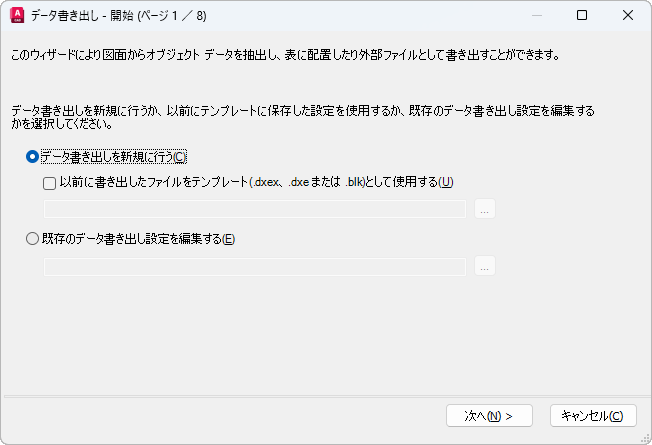Open the browse (...) button for template file
652x445 pixels.
pyautogui.click(x=485, y=209)
